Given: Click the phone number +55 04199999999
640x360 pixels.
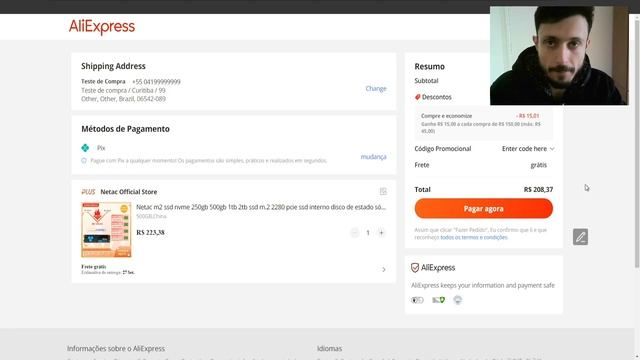Looking at the screenshot, I should click(x=156, y=82).
